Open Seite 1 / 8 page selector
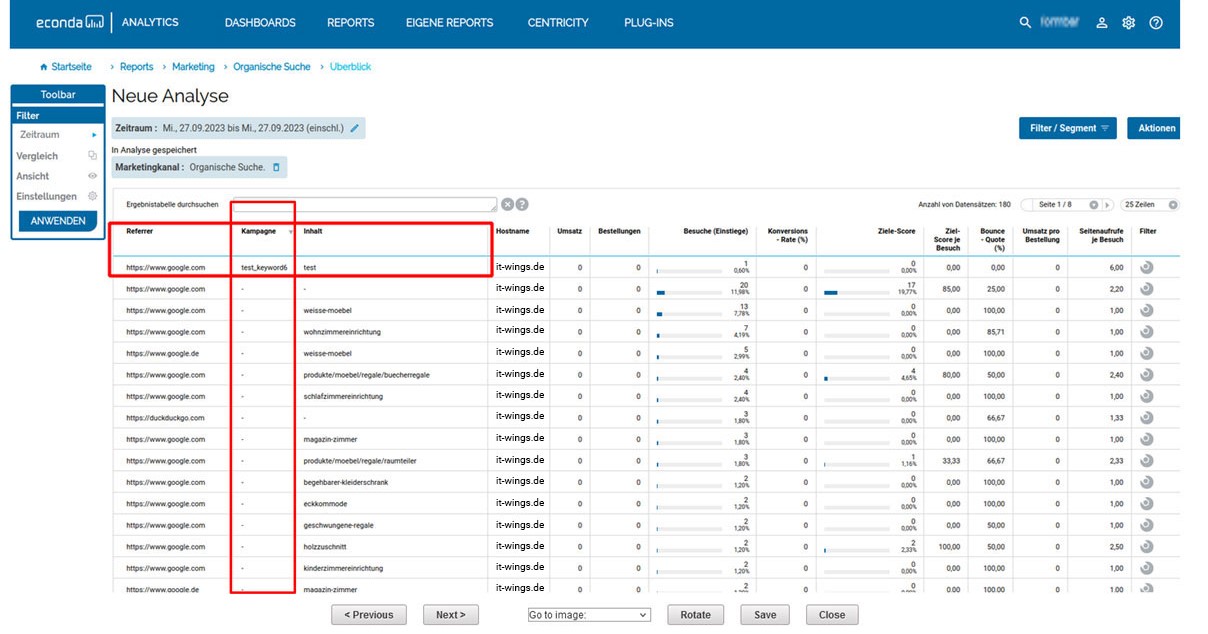The height and width of the screenshot is (634, 1208). 1059,205
